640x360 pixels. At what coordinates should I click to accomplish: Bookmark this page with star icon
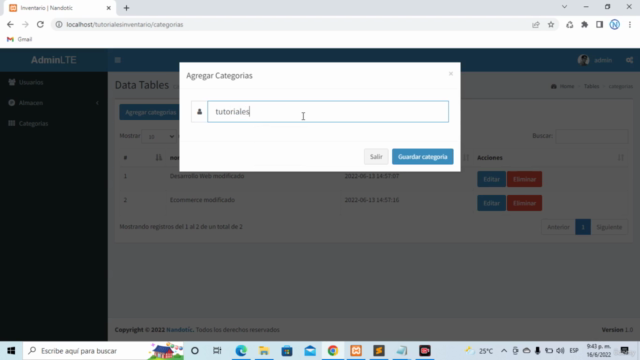pyautogui.click(x=551, y=24)
